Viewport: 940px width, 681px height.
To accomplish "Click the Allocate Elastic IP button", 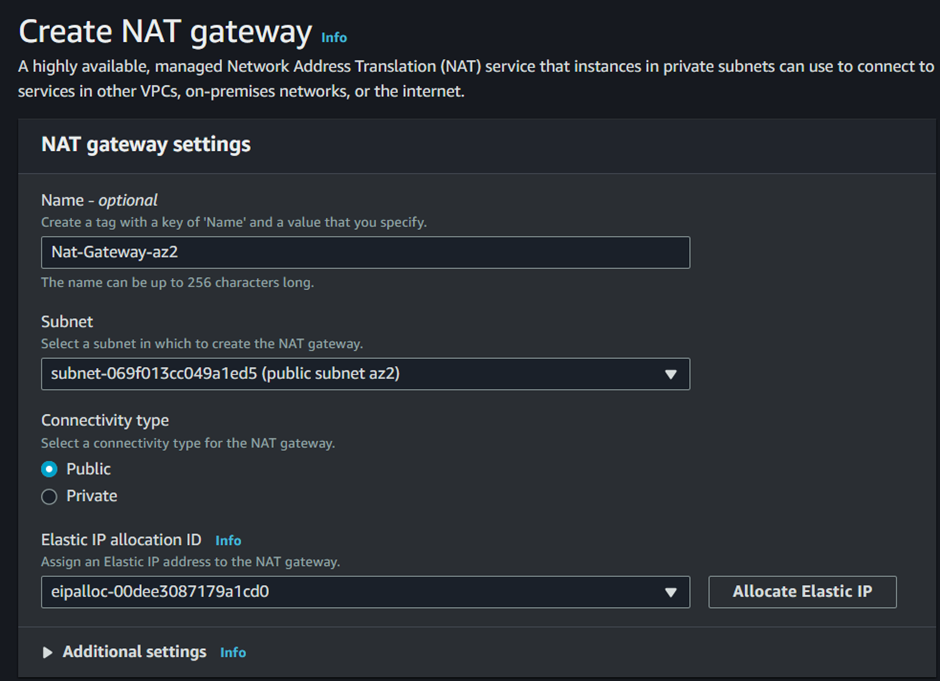I will (802, 592).
